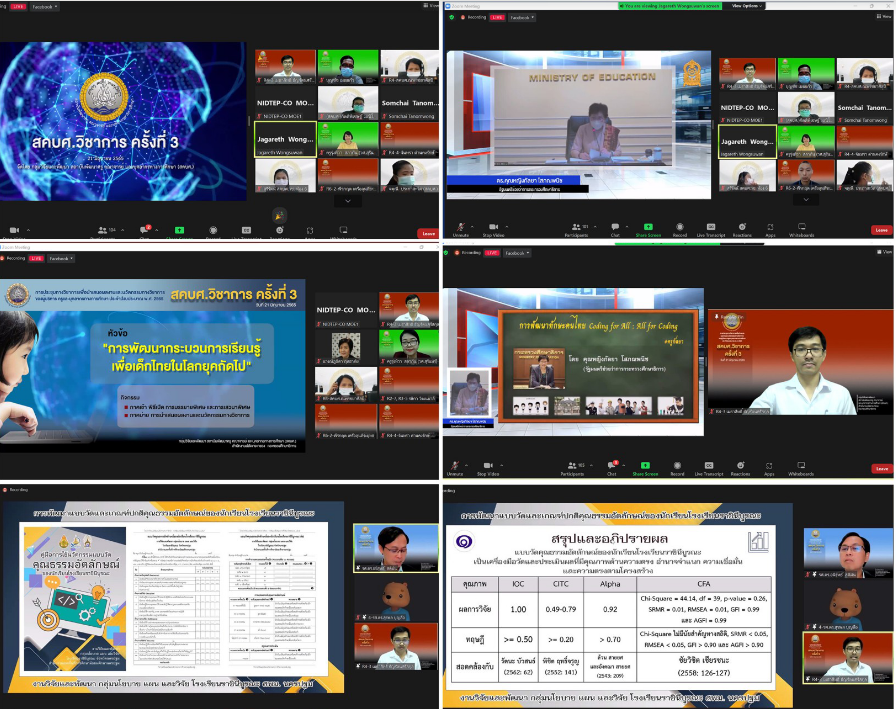Screen dimensions: 896x709
Task: Click the LIVE badge in middle-left window
Action: (x=37, y=259)
